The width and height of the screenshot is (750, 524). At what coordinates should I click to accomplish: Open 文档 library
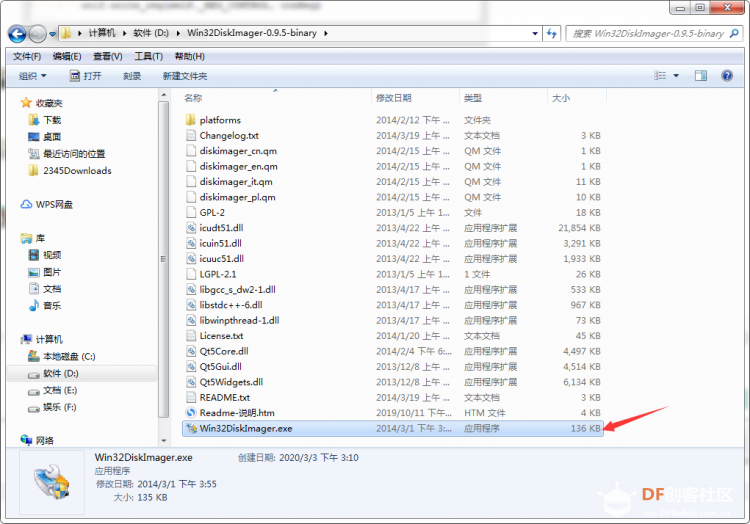[45, 289]
